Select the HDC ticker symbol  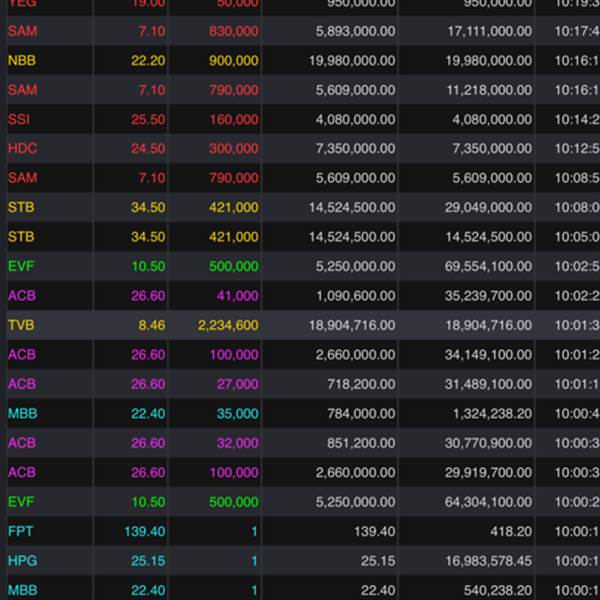pos(23,148)
